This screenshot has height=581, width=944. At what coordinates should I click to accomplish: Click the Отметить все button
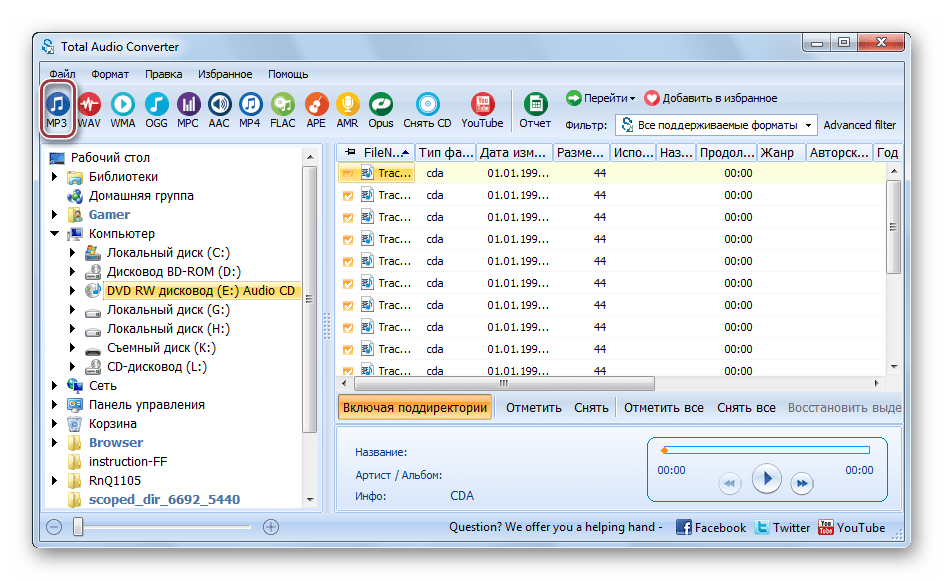664,408
